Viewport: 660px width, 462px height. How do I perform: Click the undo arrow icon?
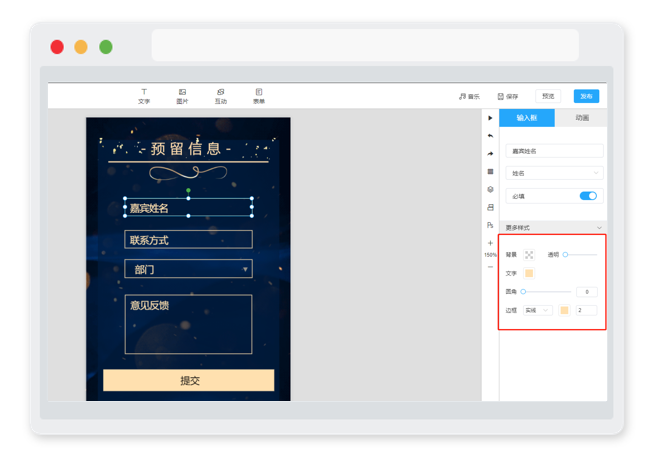pos(490,135)
